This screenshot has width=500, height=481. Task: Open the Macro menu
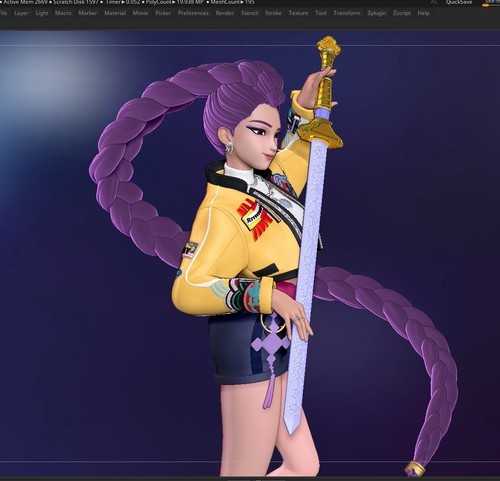point(63,13)
